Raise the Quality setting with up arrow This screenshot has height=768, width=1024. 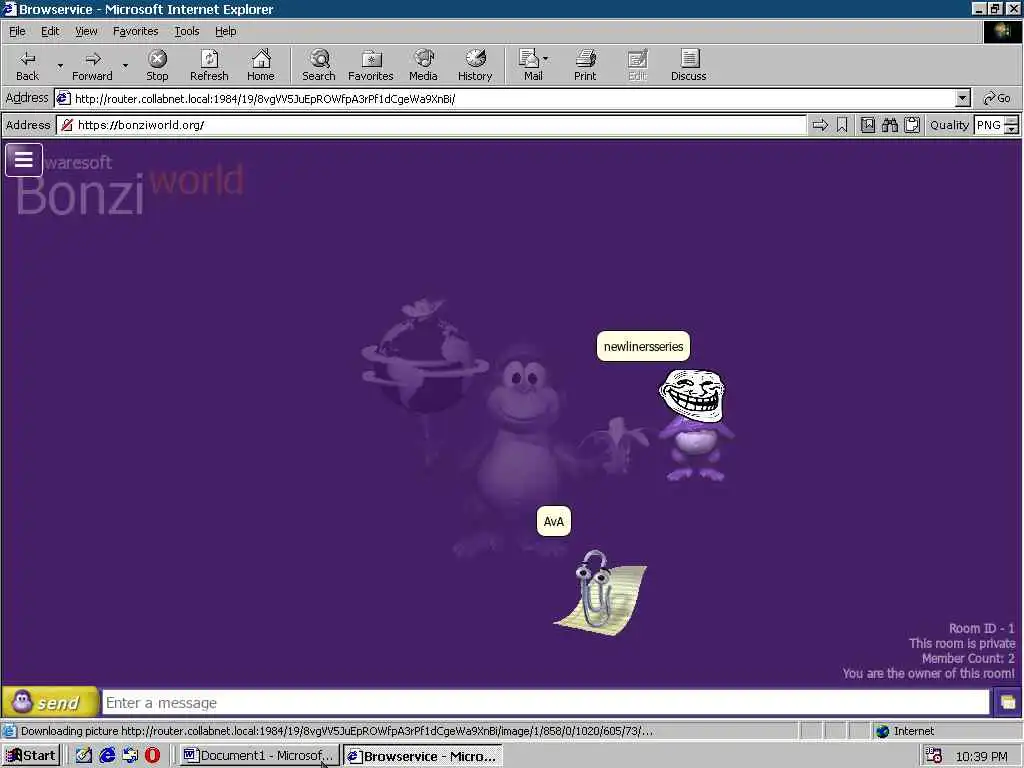click(x=1012, y=120)
